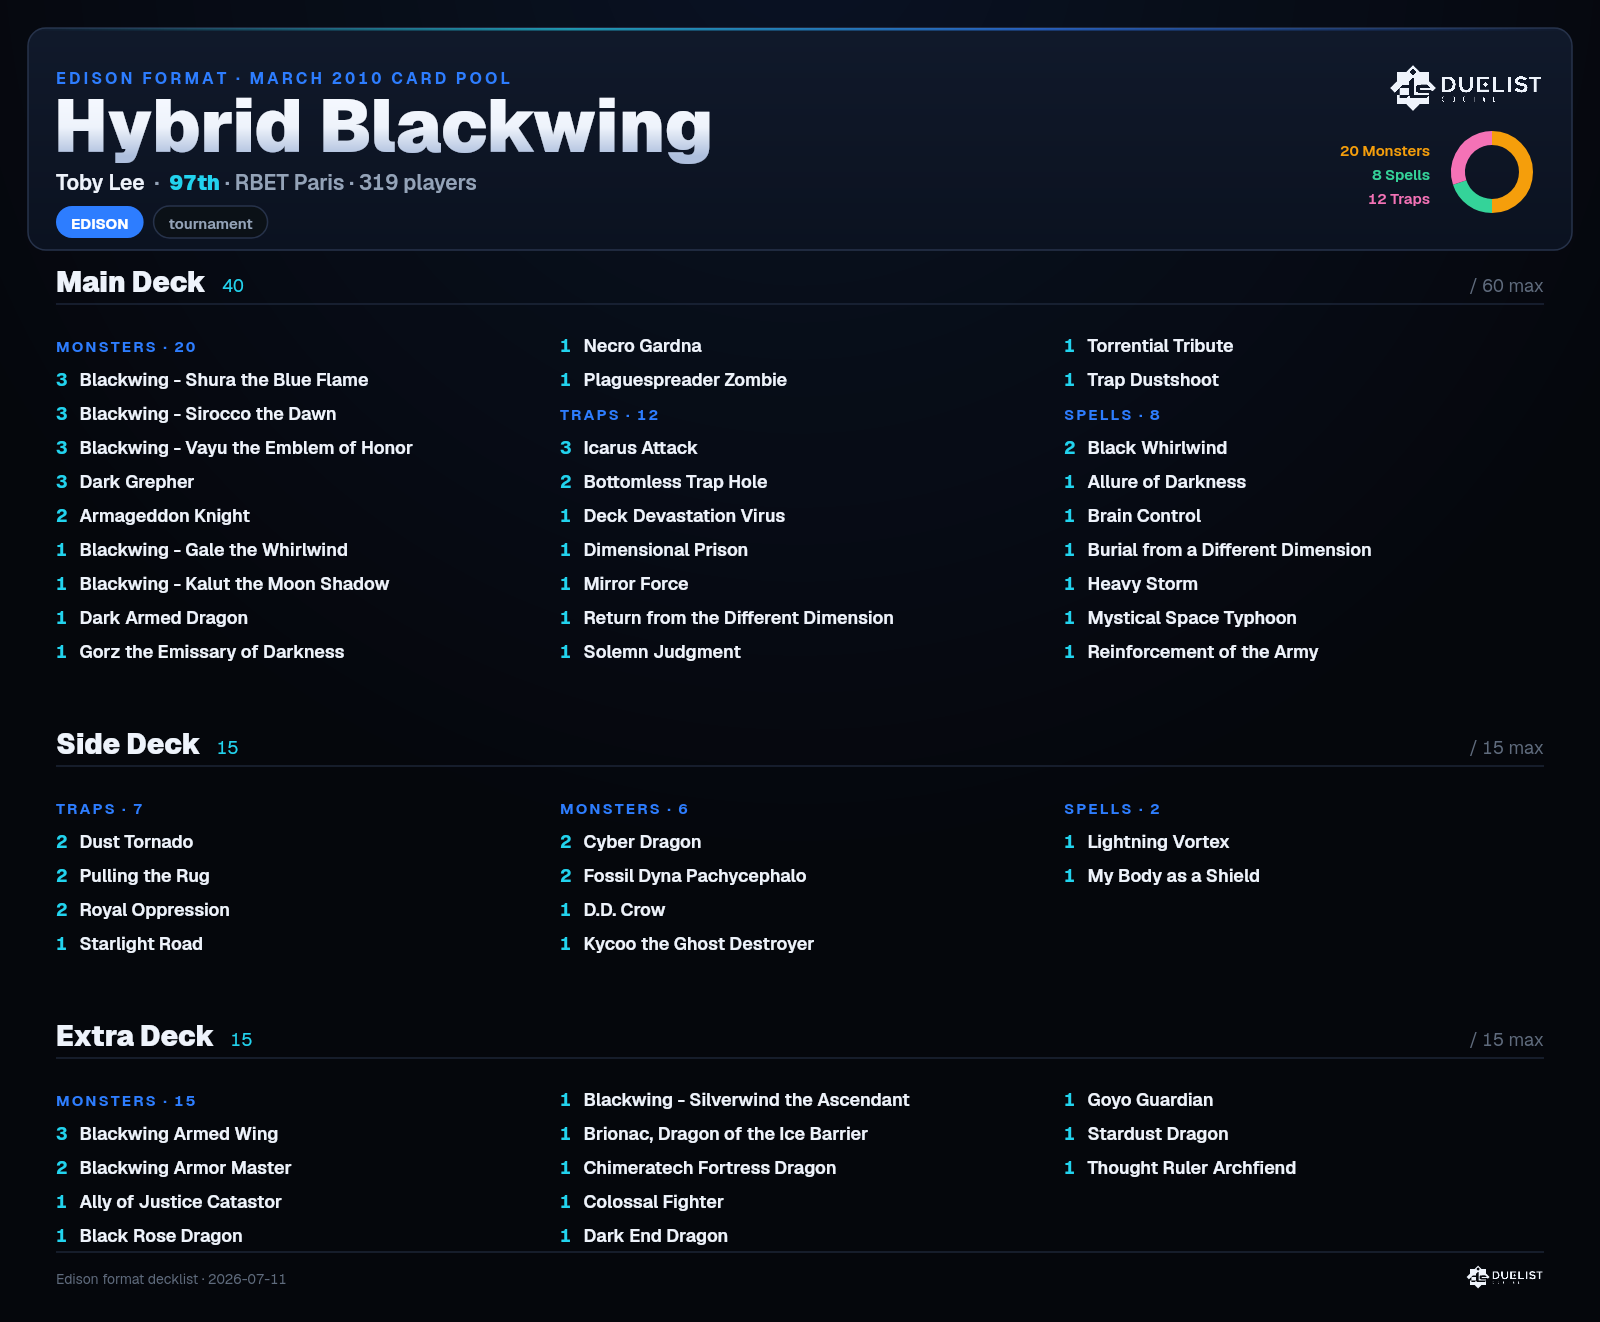1600x1322 pixels.
Task: Select Royal Oppression in side deck traps
Action: tap(155, 910)
